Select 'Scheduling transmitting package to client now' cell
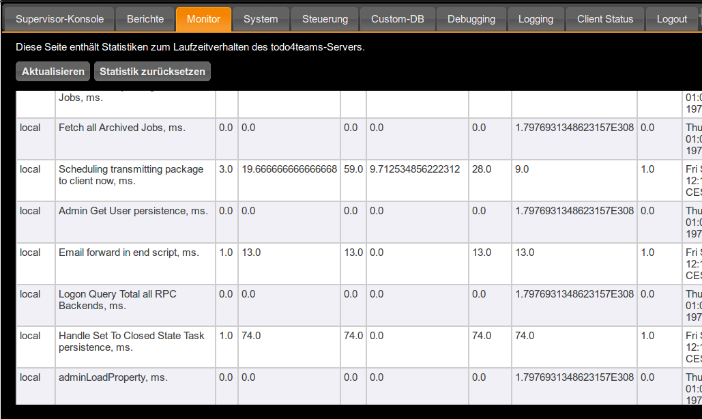Viewport: 702px width, 419px height. (x=135, y=180)
